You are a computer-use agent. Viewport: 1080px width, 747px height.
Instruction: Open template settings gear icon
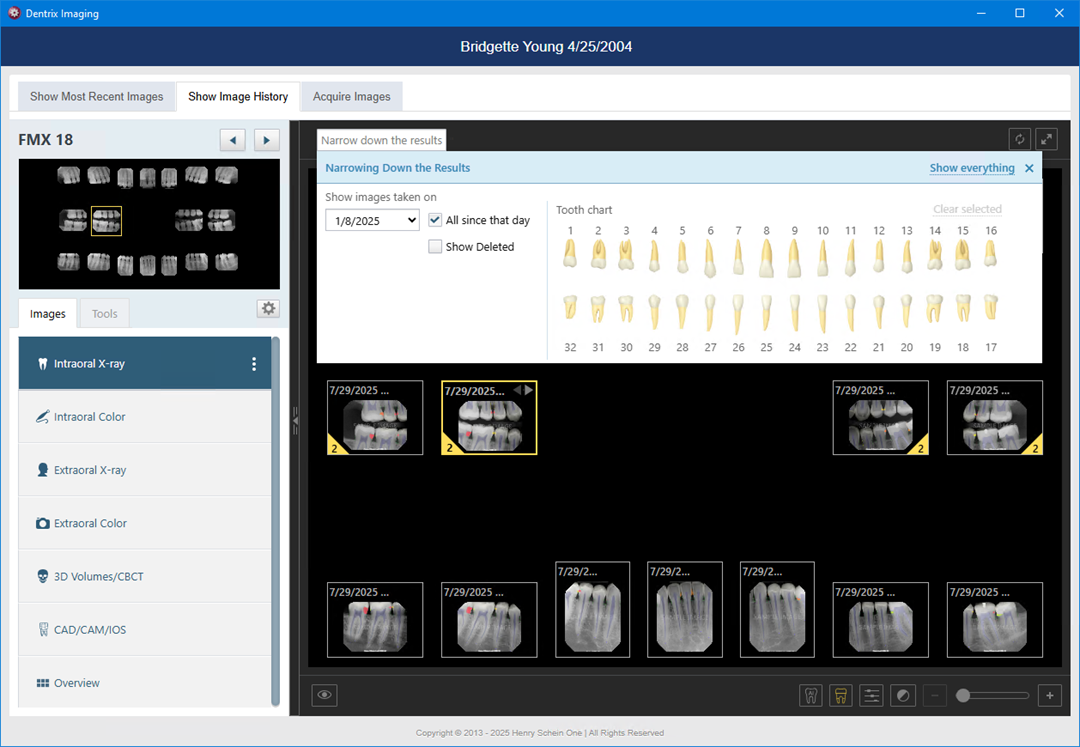(x=269, y=308)
